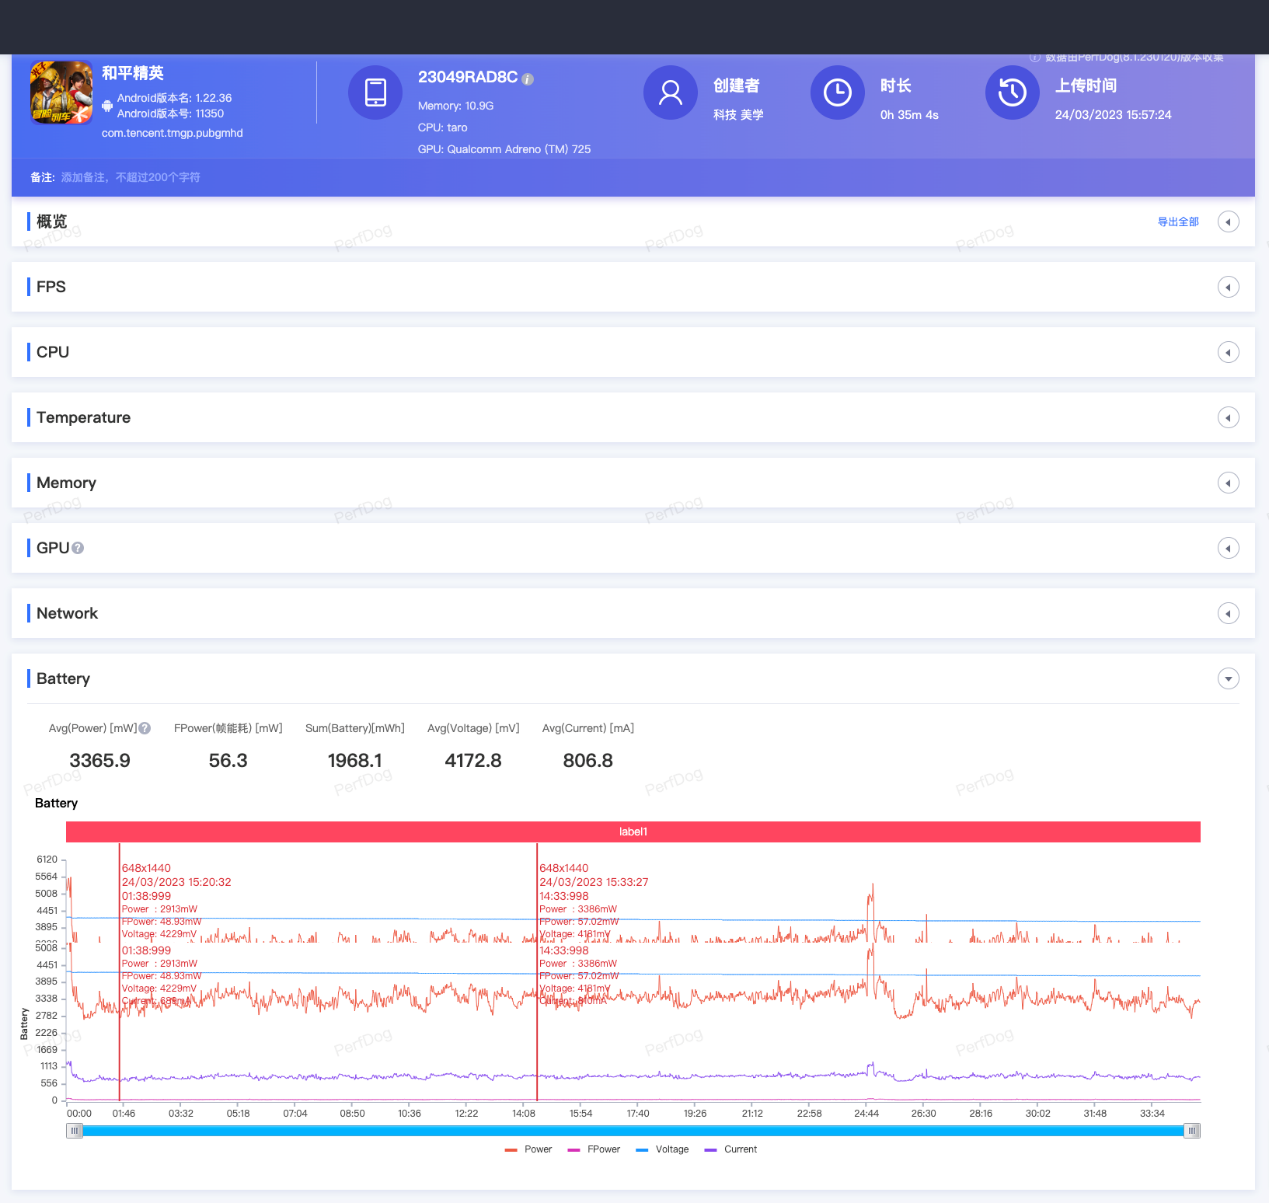
Task: Click the 和平精英 game app icon
Action: tap(61, 92)
